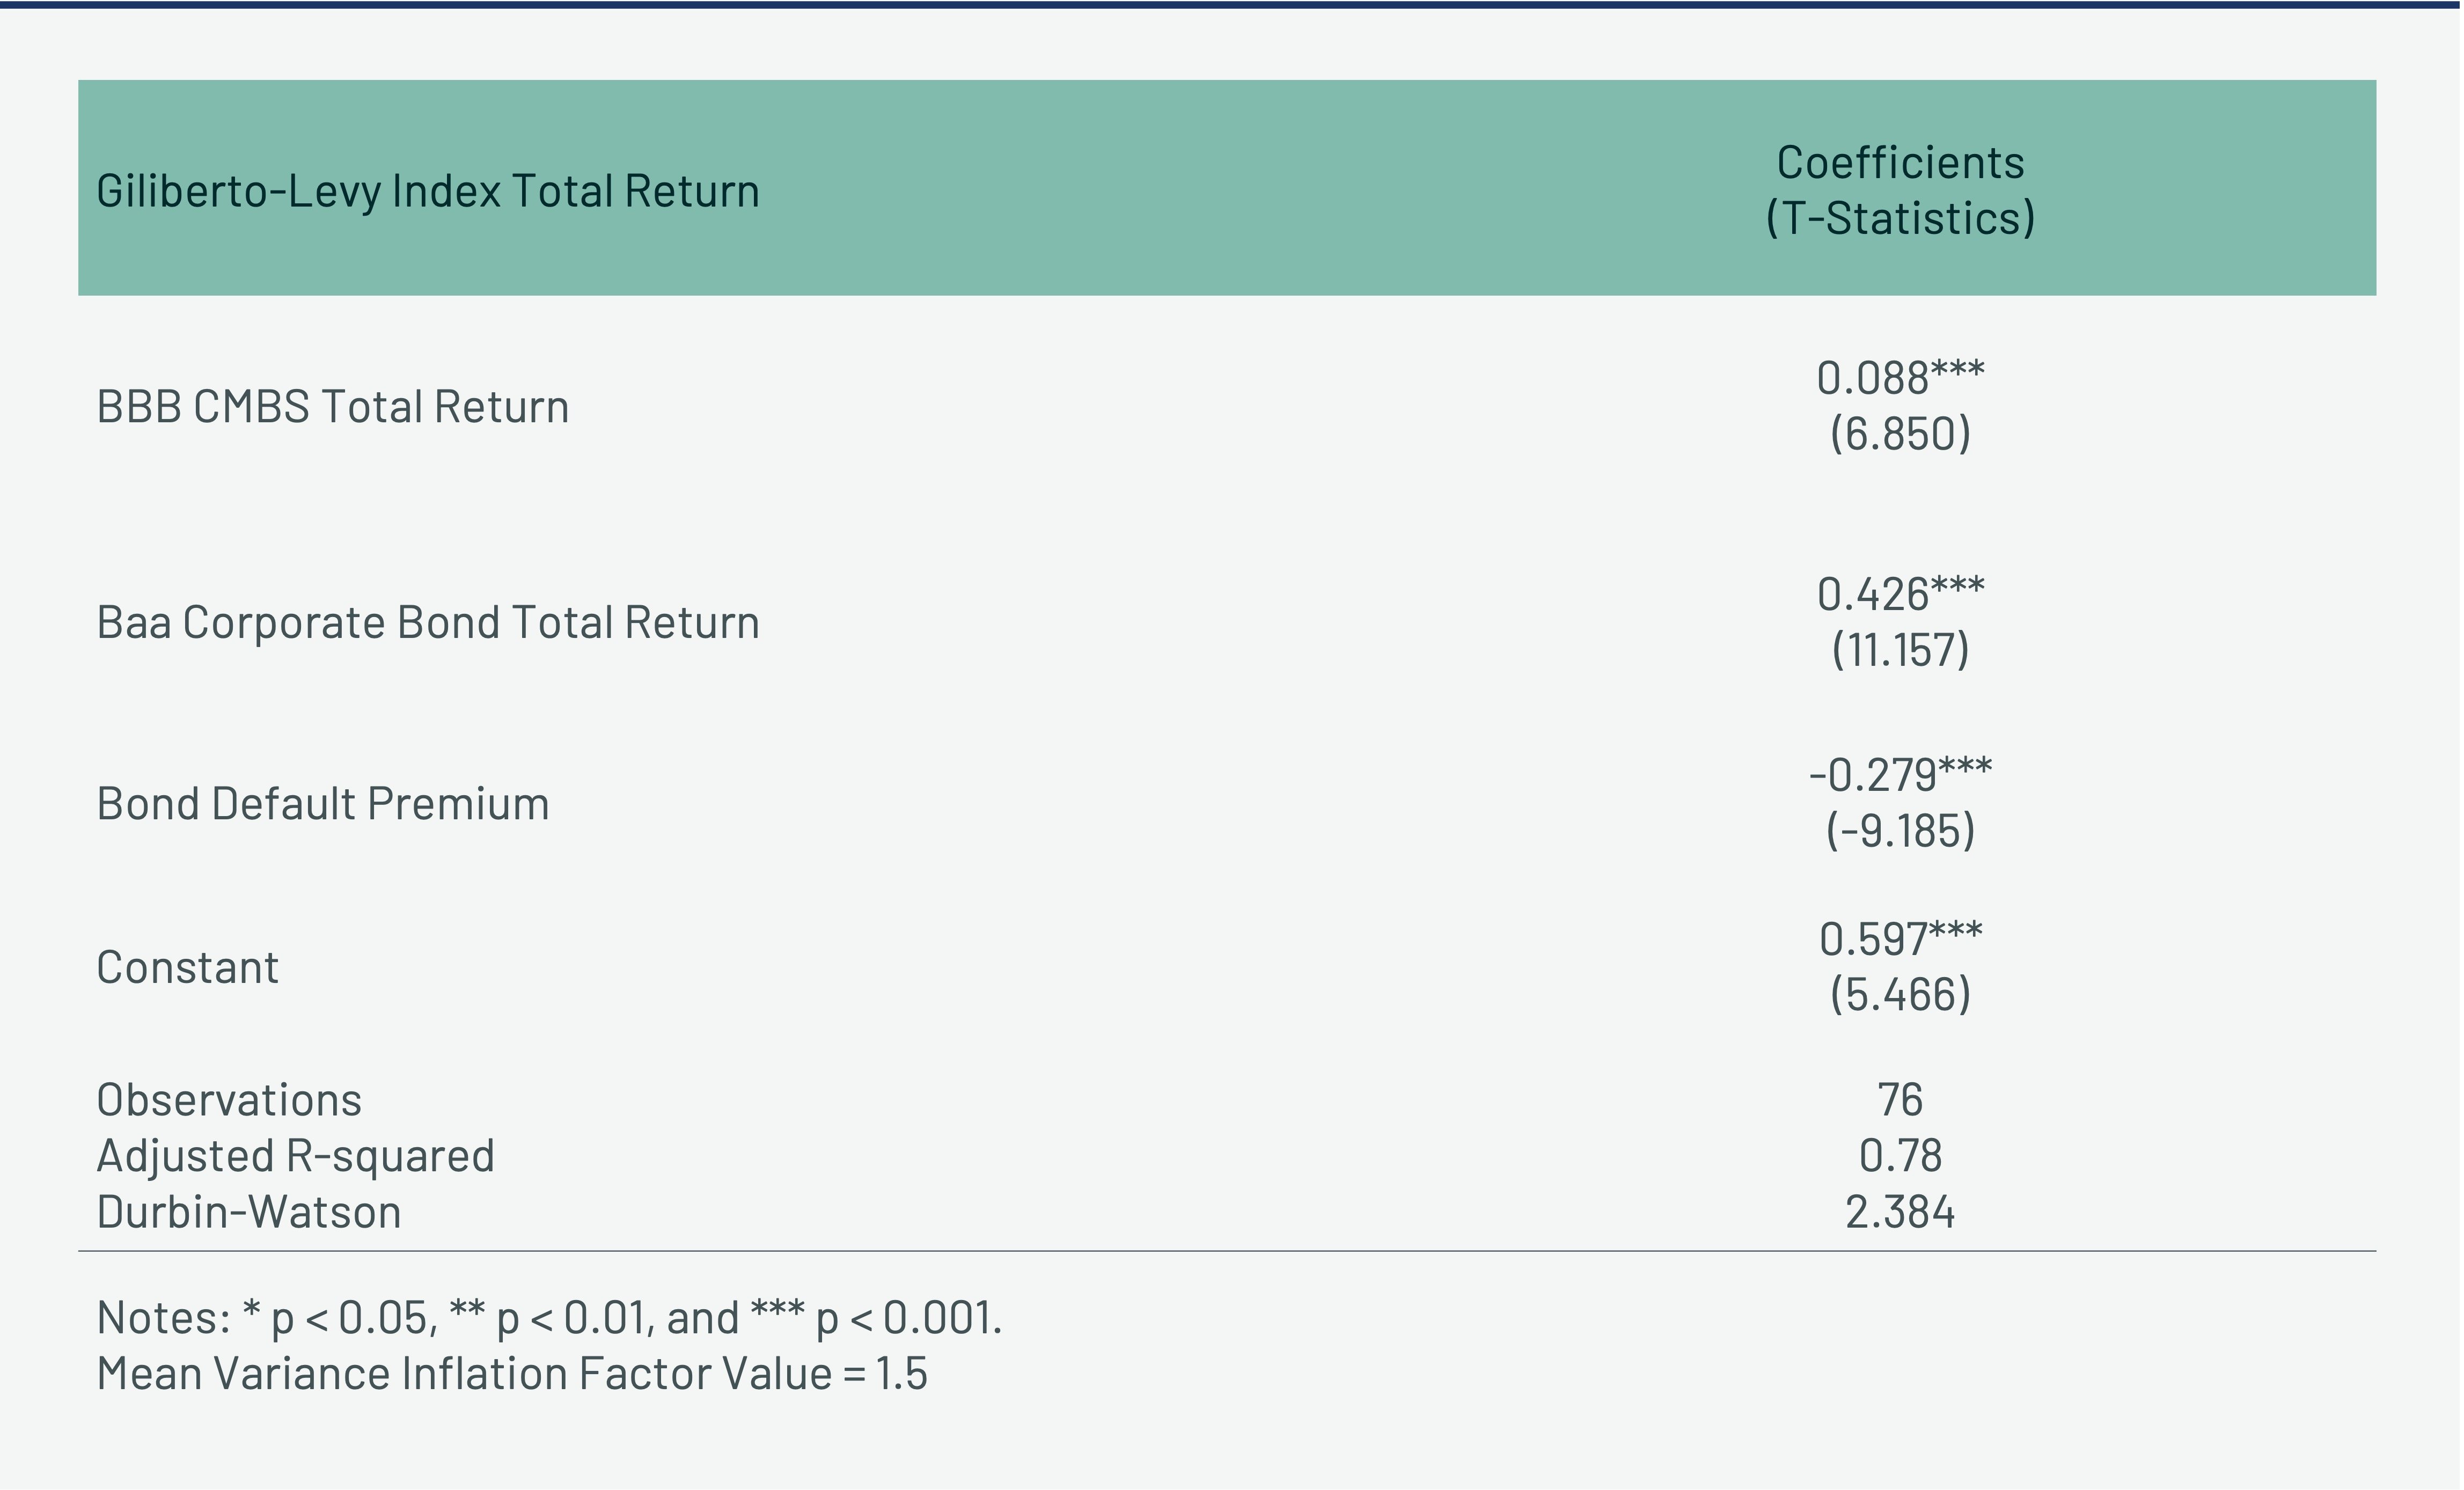Click the 0.426*** coefficient value

pyautogui.click(x=1899, y=594)
